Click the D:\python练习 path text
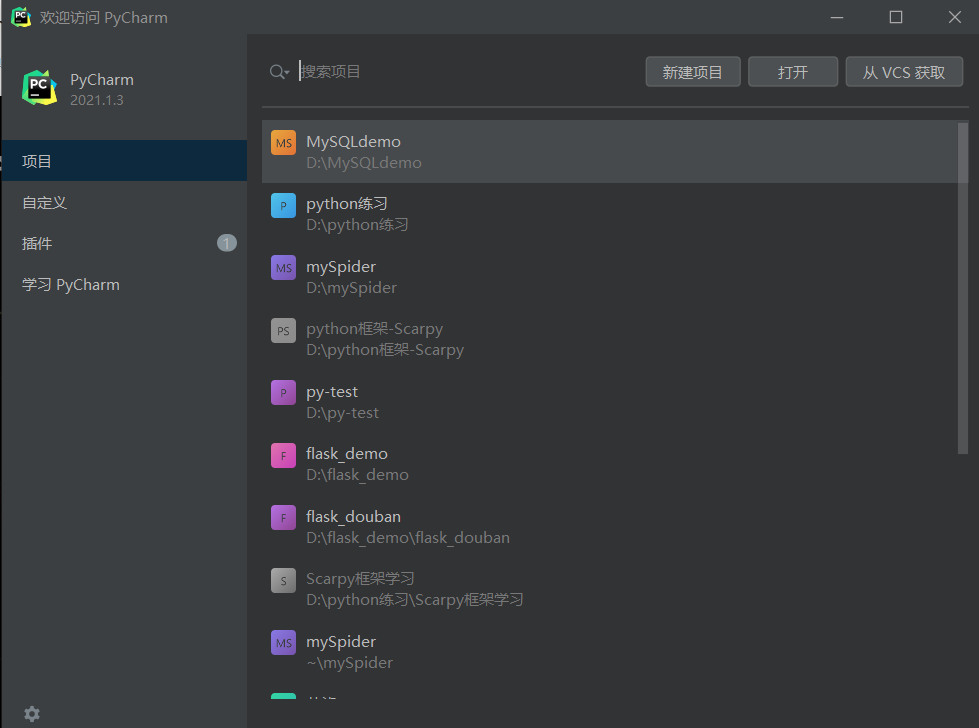The width and height of the screenshot is (979, 728). [x=357, y=225]
